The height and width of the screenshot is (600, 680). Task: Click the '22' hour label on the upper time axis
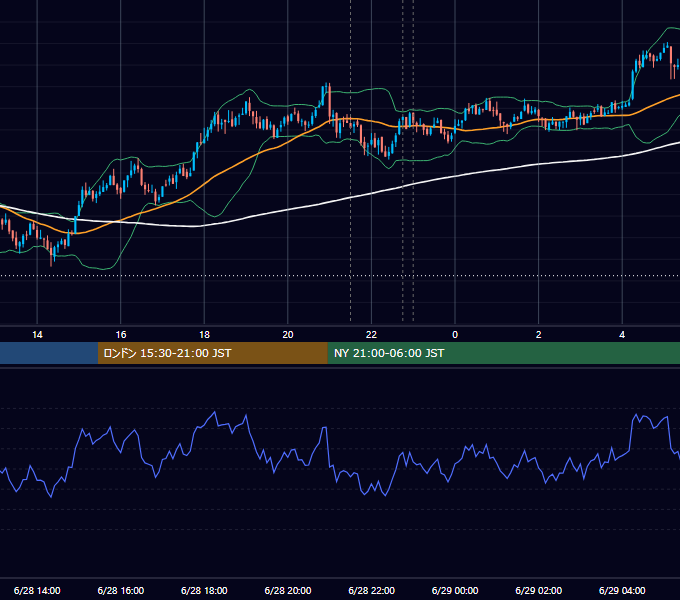[x=371, y=335]
